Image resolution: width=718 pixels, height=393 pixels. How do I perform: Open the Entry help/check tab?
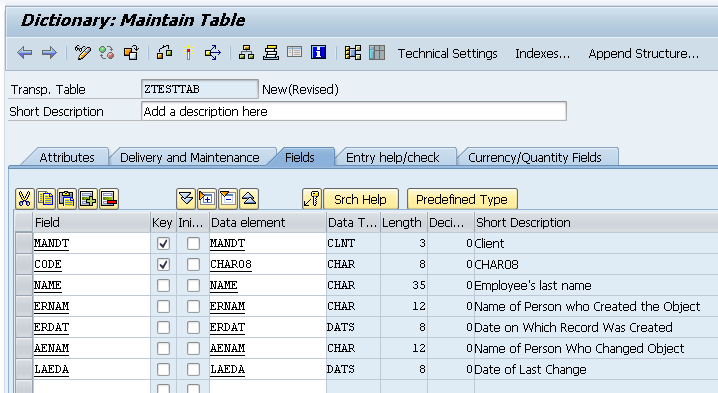(392, 157)
